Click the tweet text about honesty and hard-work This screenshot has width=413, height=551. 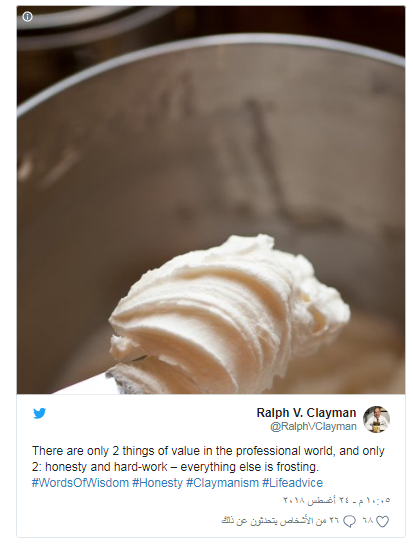click(208, 459)
